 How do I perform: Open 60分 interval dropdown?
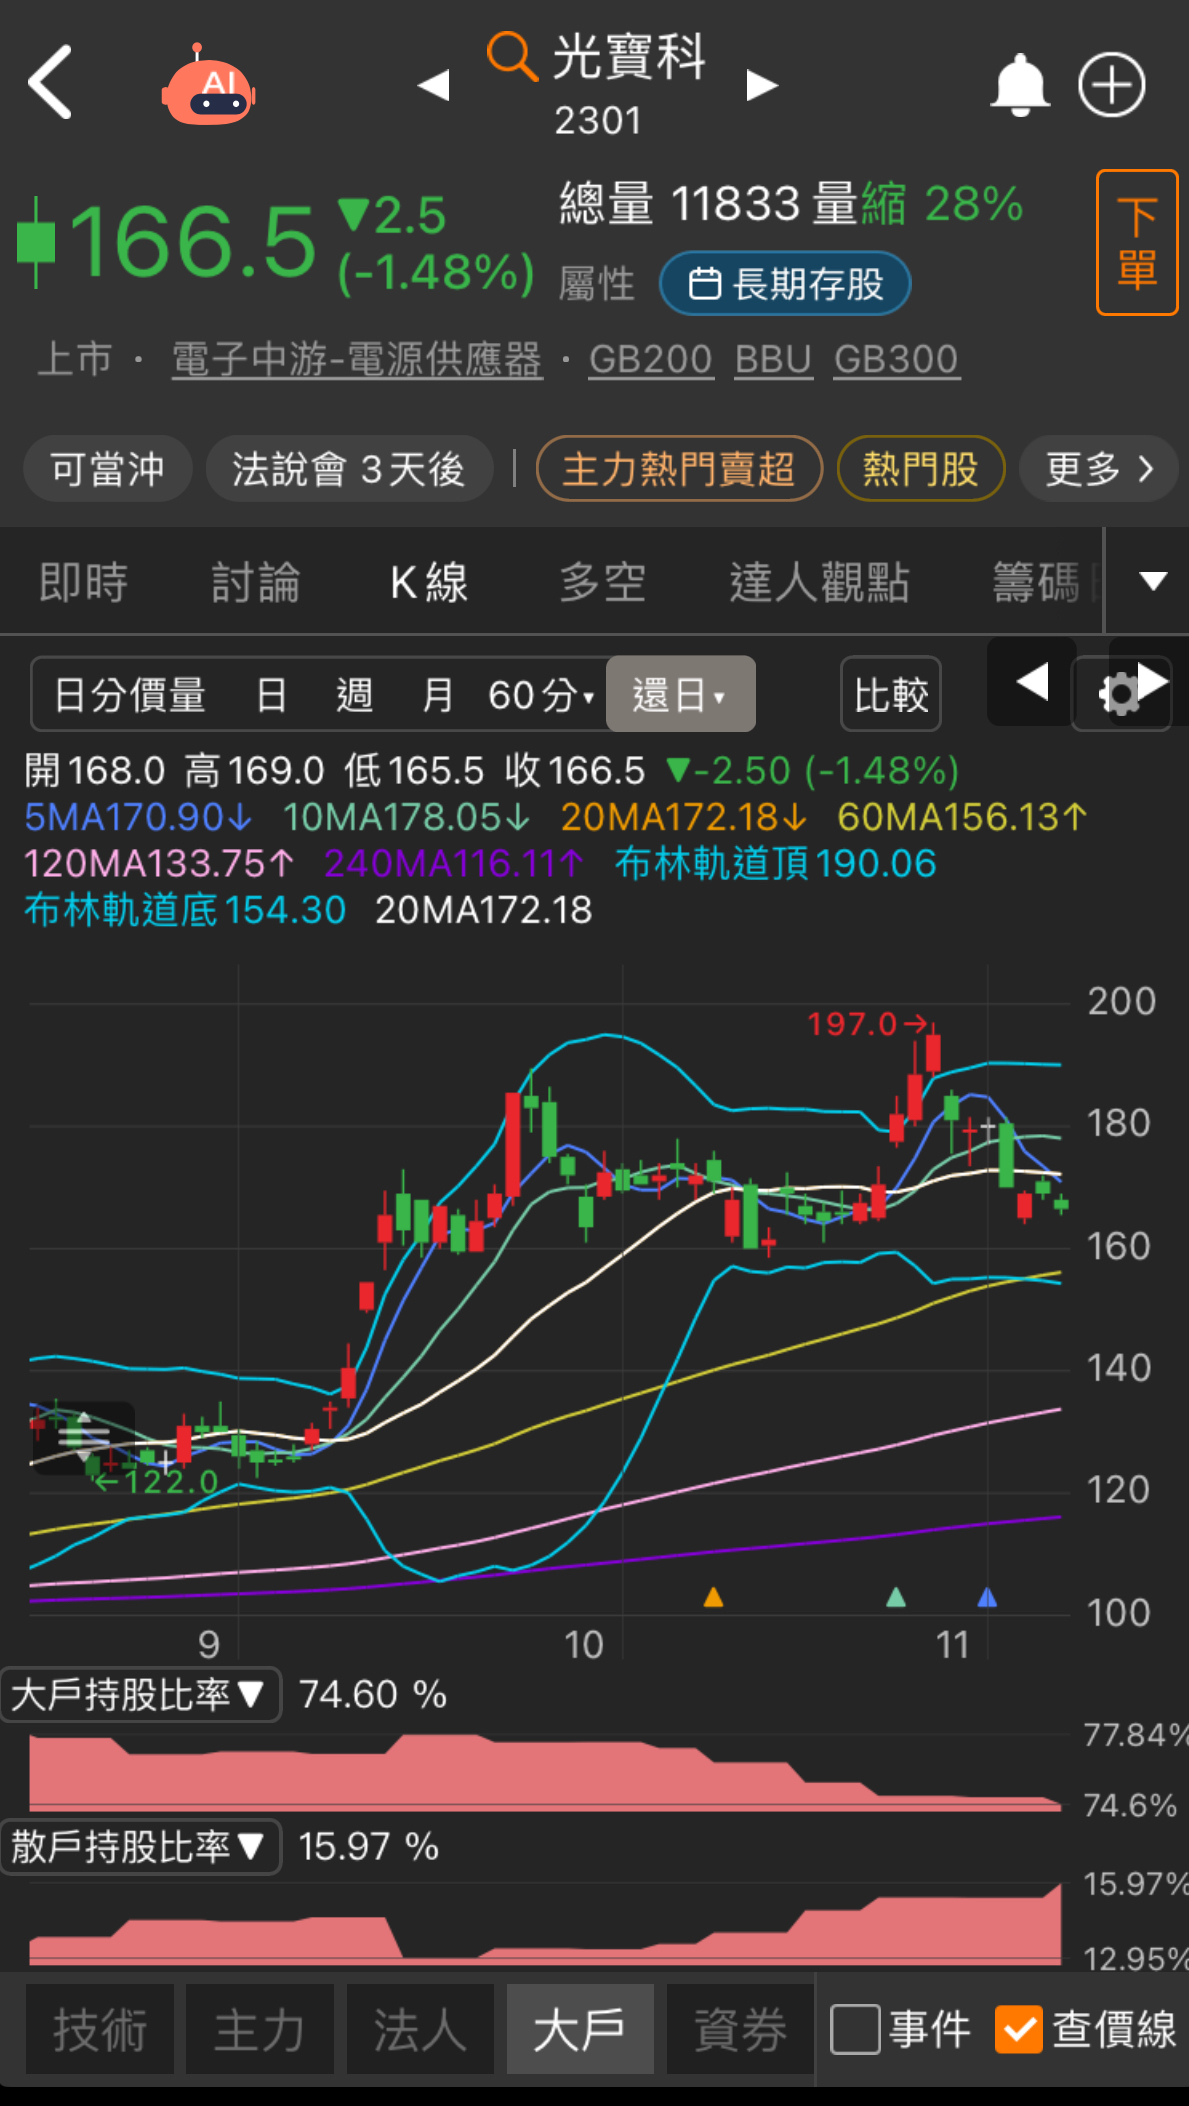coord(540,694)
